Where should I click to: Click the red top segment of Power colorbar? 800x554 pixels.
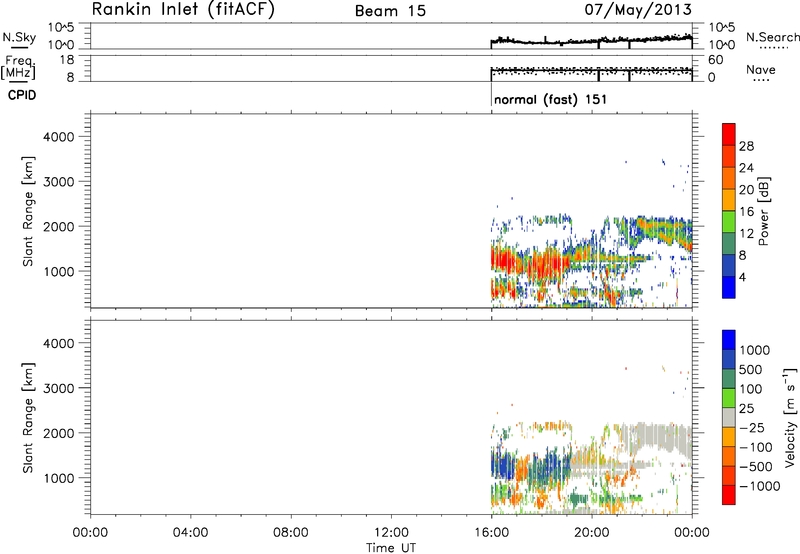[x=729, y=135]
